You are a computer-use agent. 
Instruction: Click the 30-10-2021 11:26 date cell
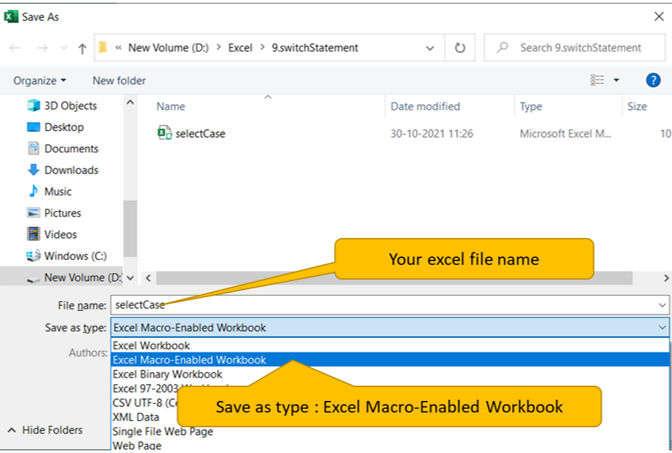click(x=432, y=134)
